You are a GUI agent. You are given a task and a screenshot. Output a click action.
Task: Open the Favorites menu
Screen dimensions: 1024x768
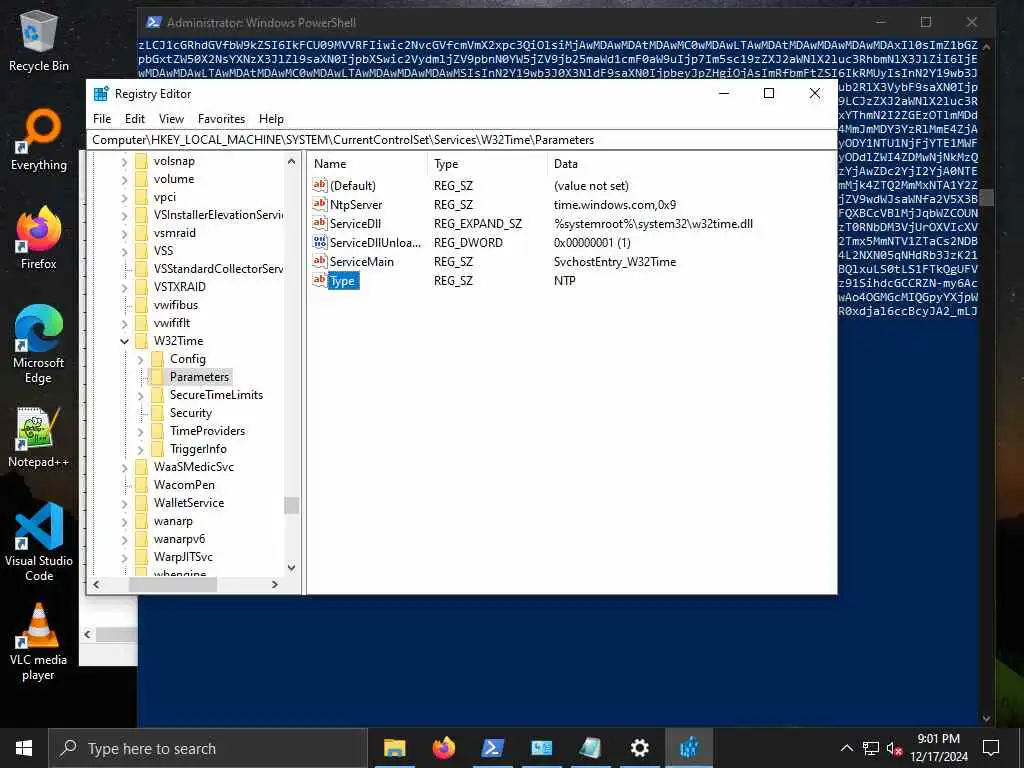tap(221, 119)
